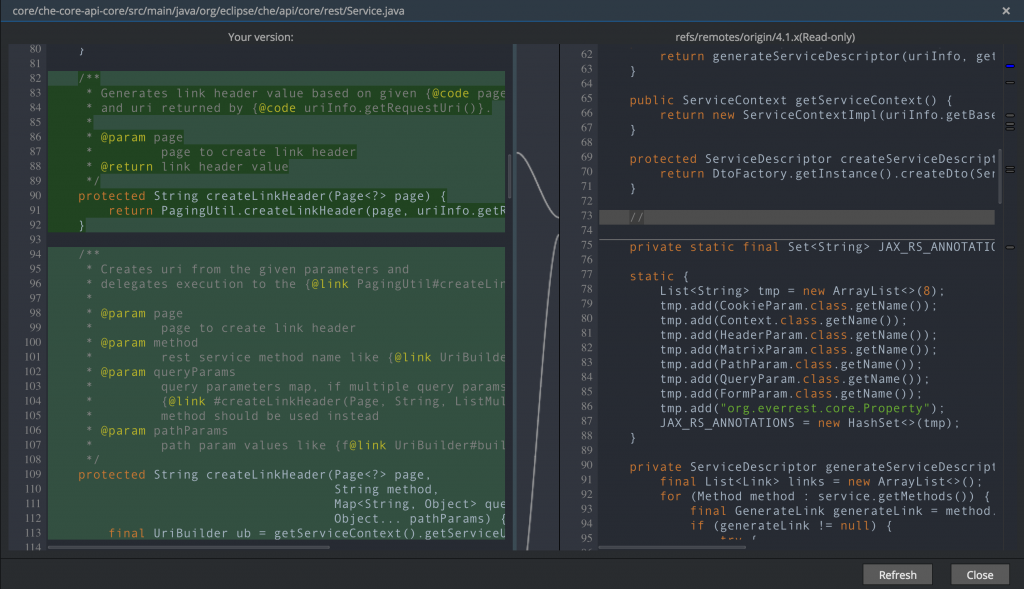Click the highlighted '//' line in right pane
The height and width of the screenshot is (589, 1024).
(637, 217)
